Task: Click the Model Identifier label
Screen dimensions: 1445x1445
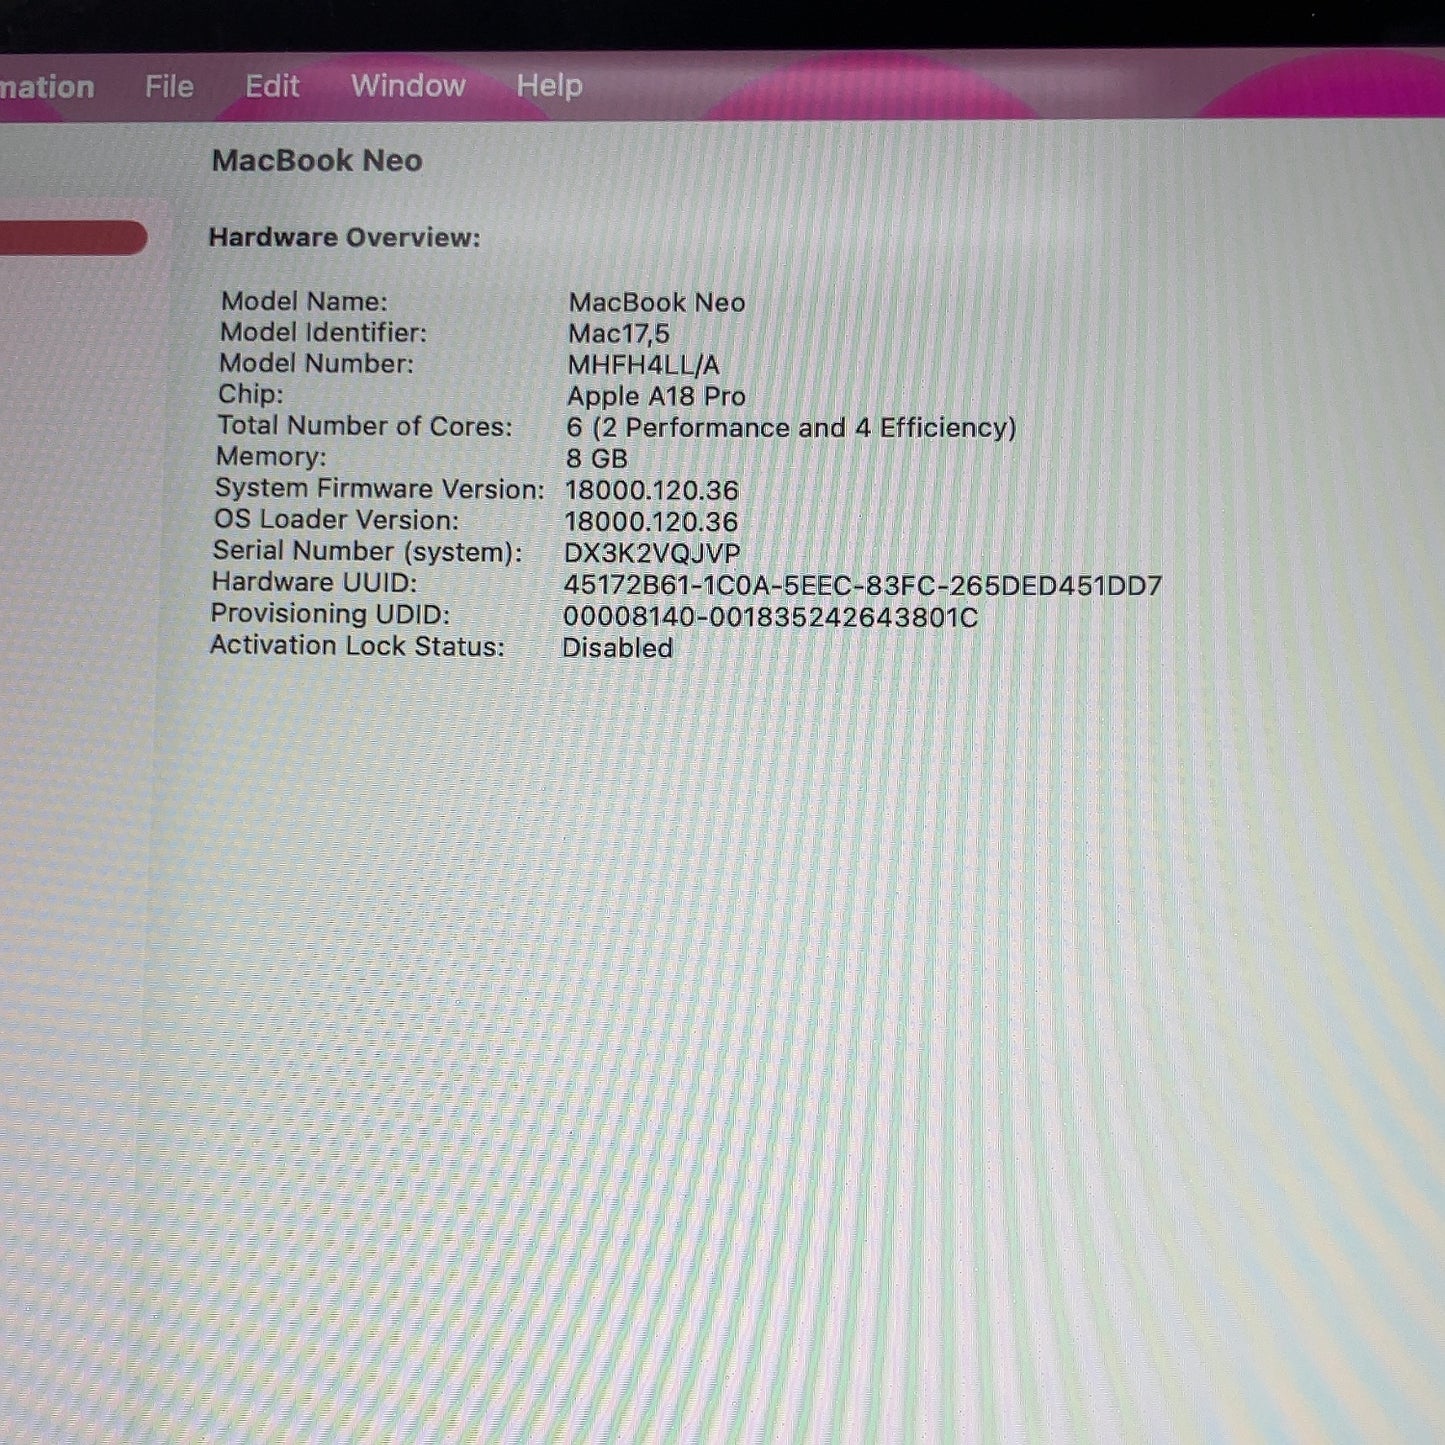Action: pos(323,332)
